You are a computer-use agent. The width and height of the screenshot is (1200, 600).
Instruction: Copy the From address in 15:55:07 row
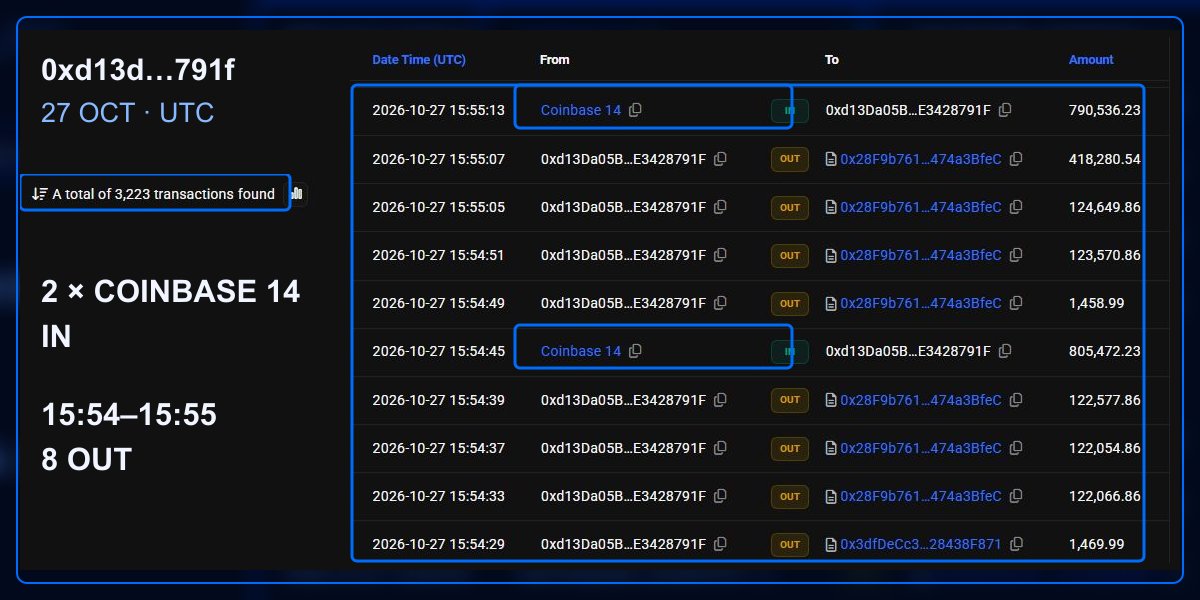pos(720,159)
